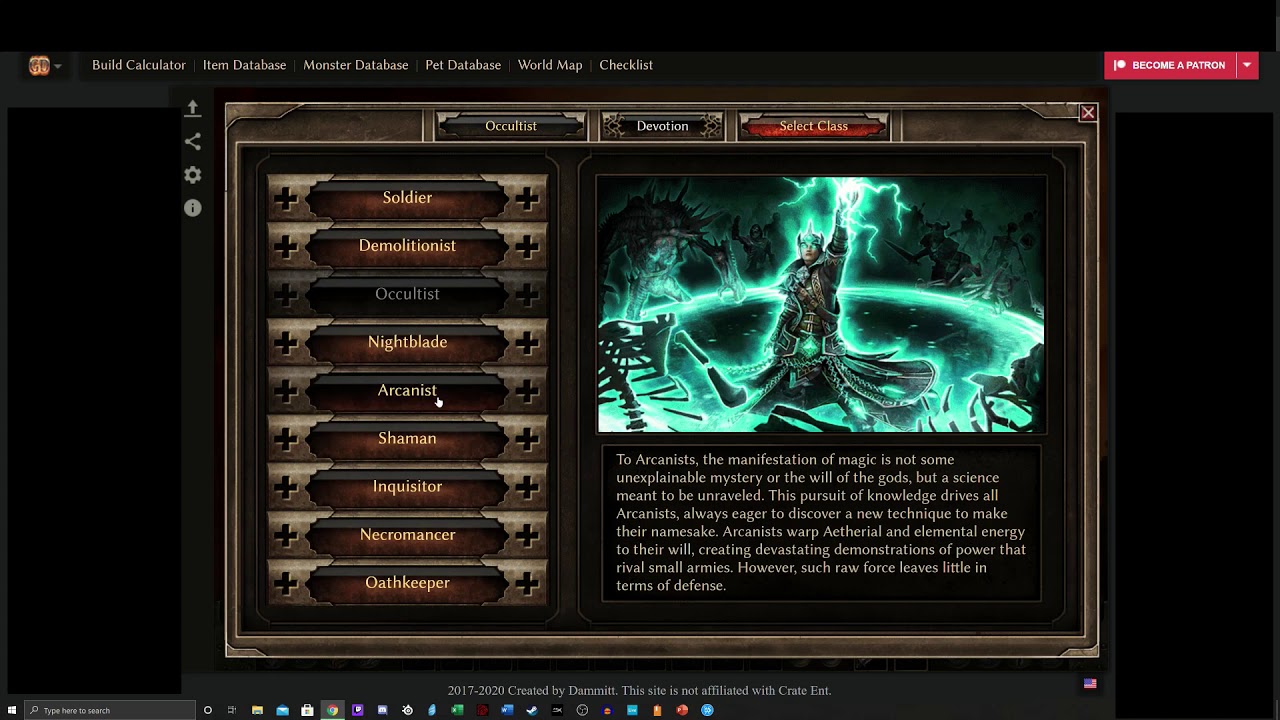Click the site logo icon
This screenshot has width=1280, height=720.
click(39, 65)
